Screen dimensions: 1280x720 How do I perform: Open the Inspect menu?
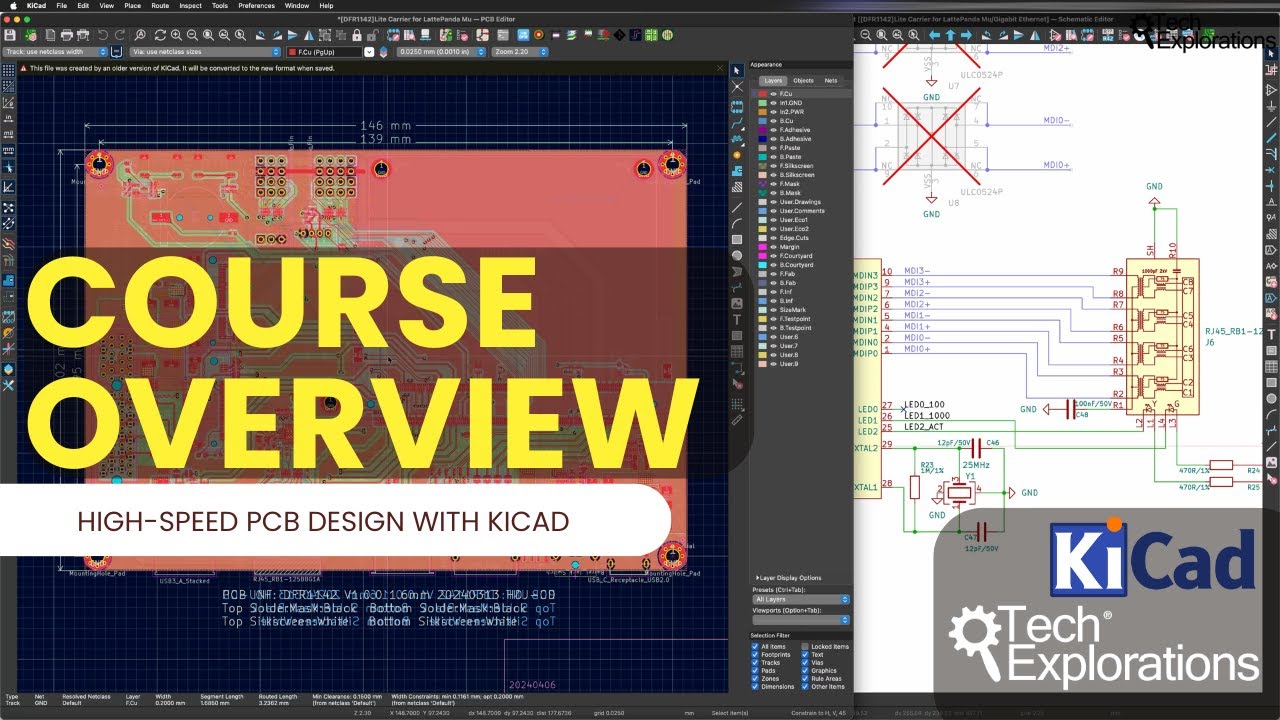coord(190,5)
